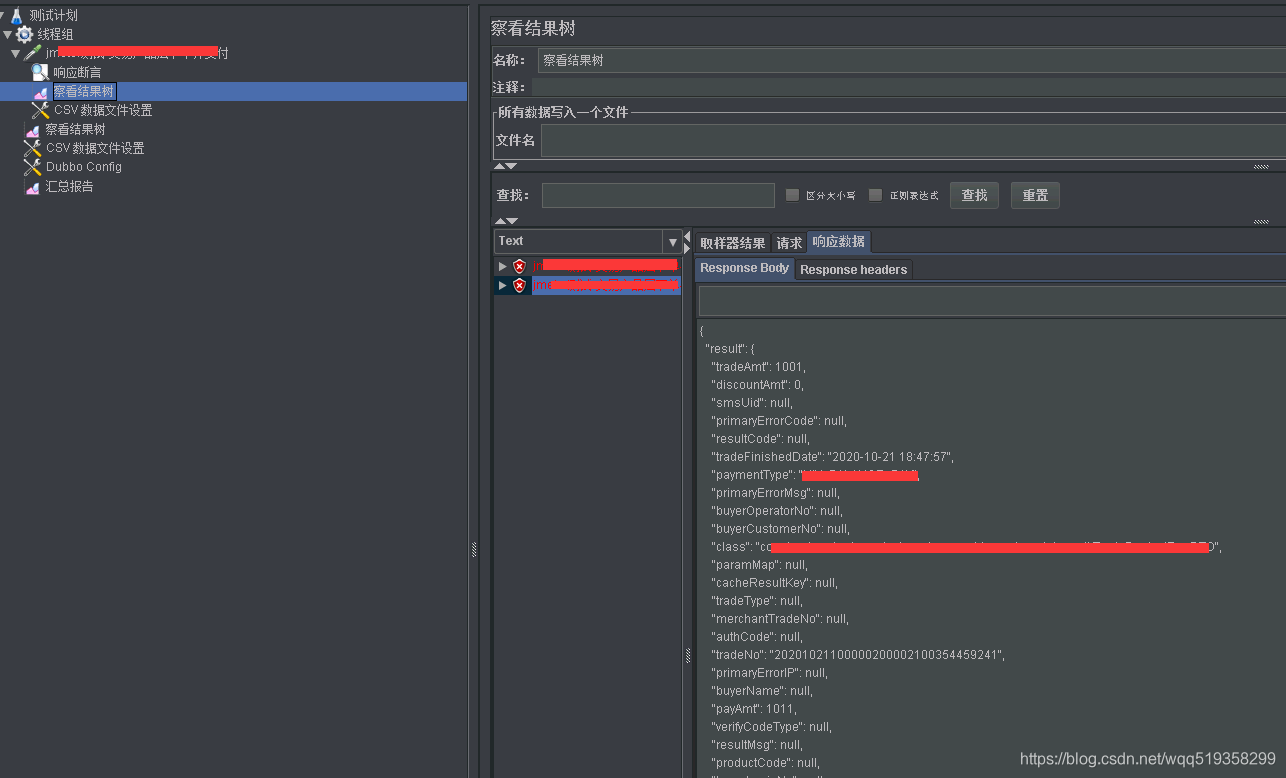Click the "smsUid": null line
Image resolution: width=1286 pixels, height=778 pixels.
click(752, 403)
